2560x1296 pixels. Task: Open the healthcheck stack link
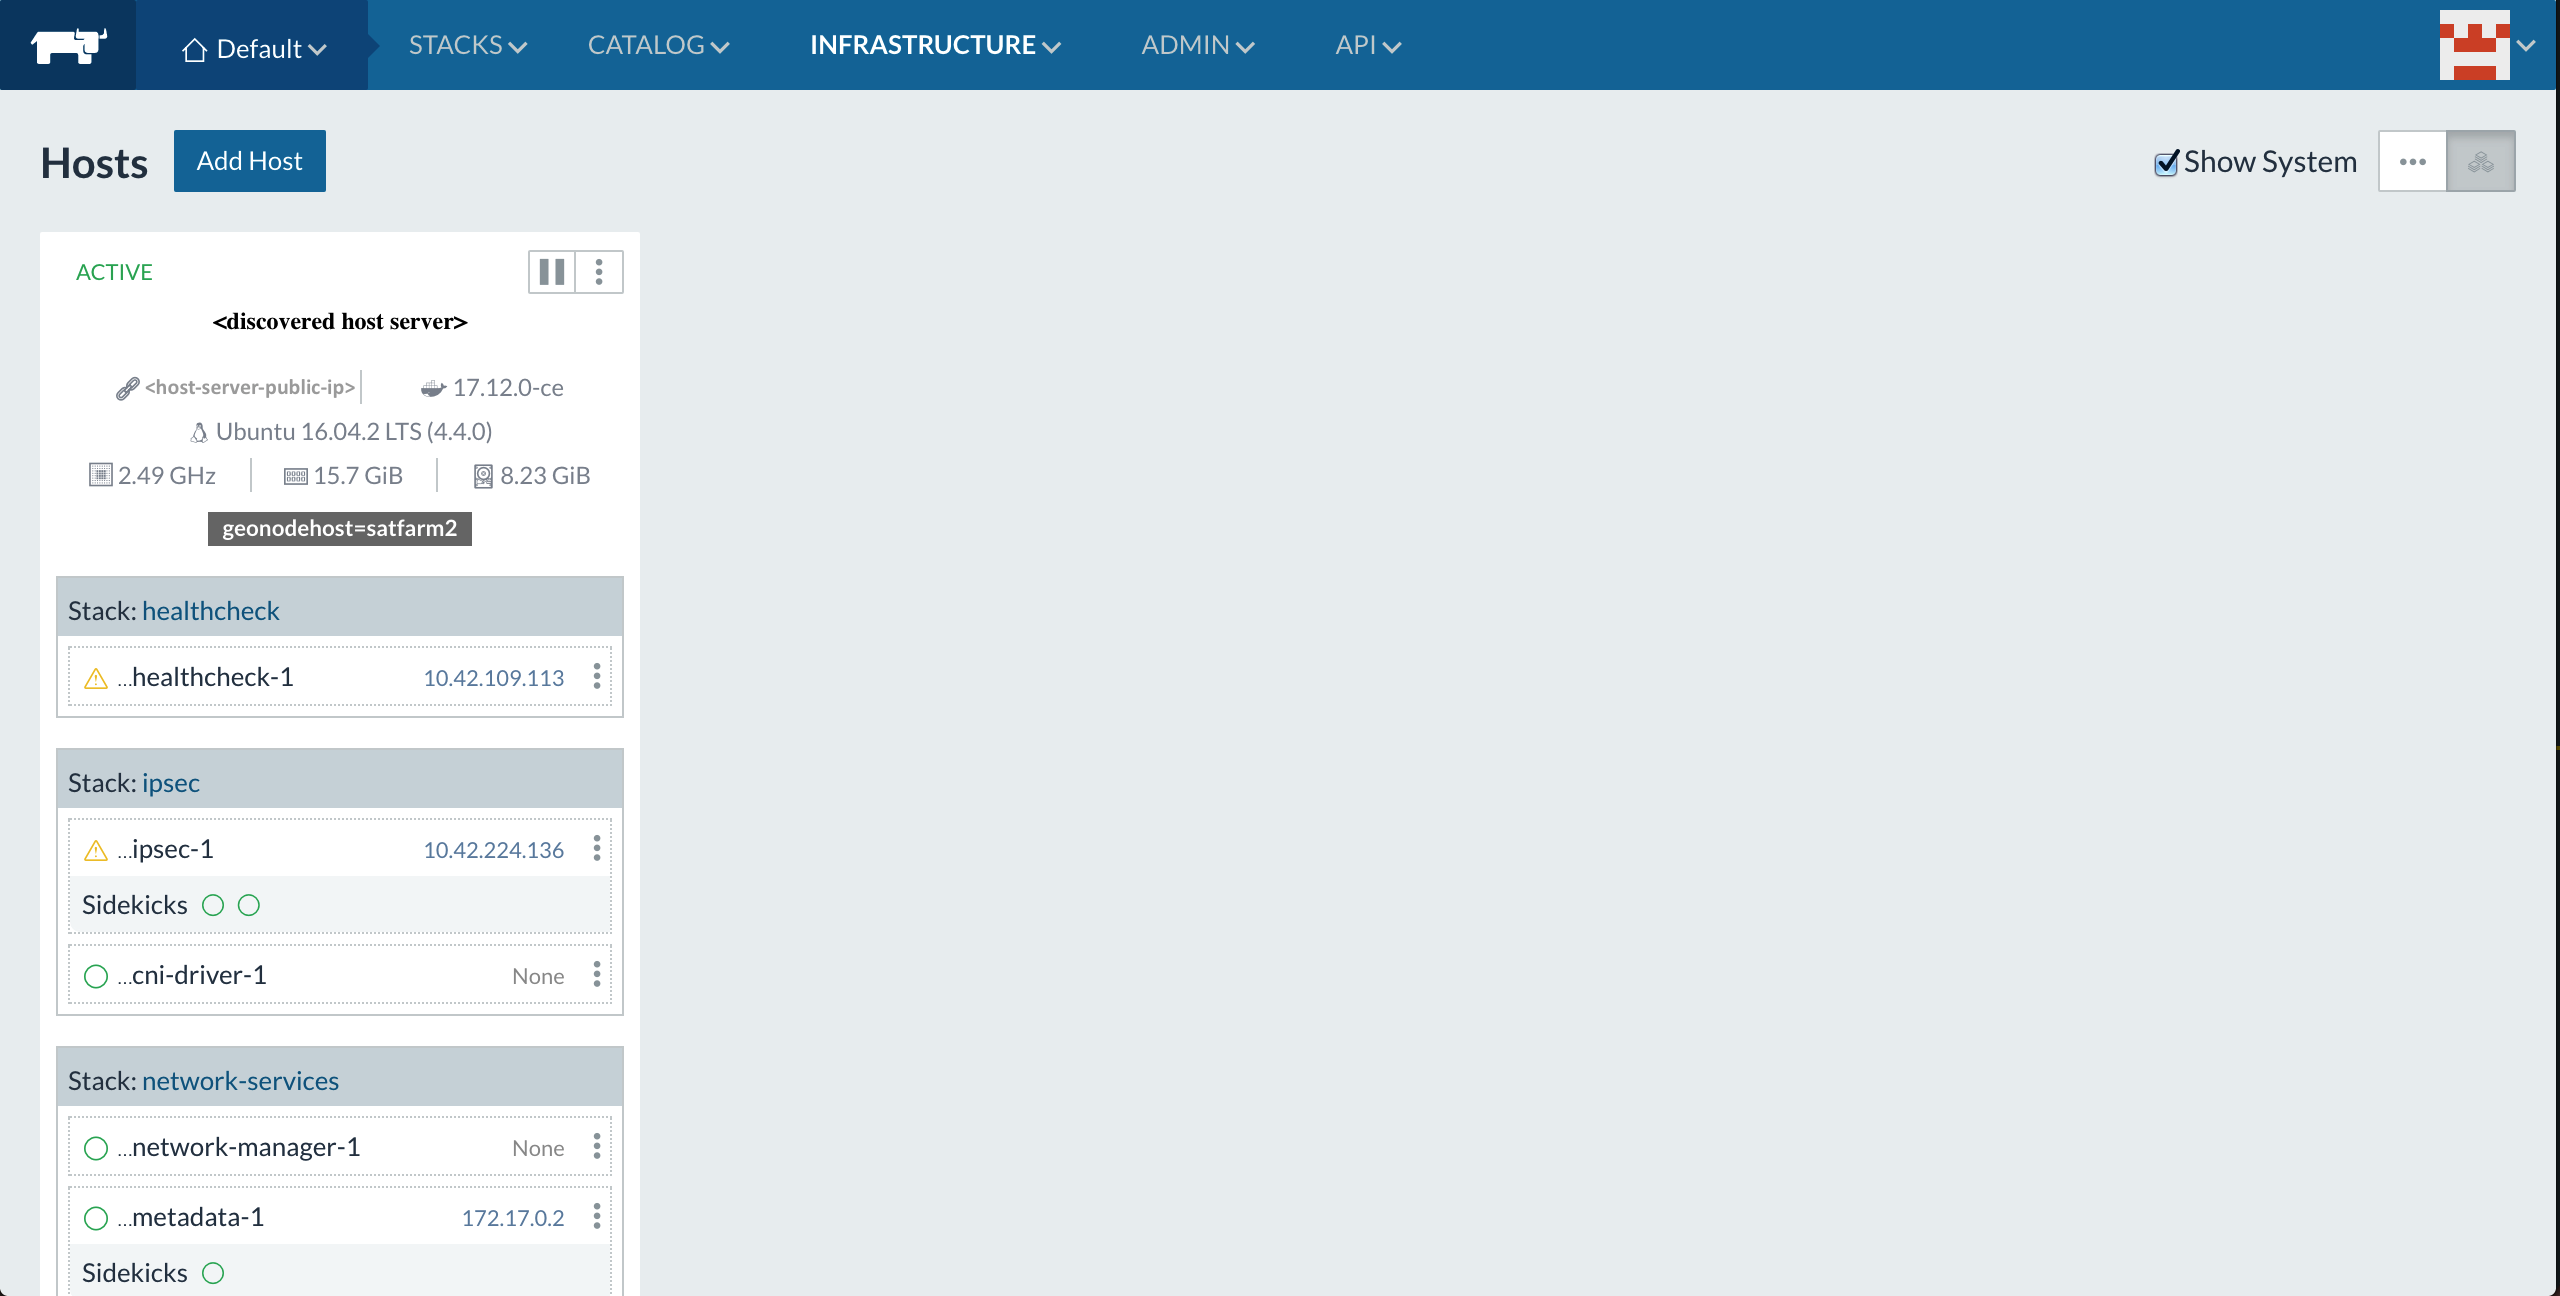tap(211, 611)
